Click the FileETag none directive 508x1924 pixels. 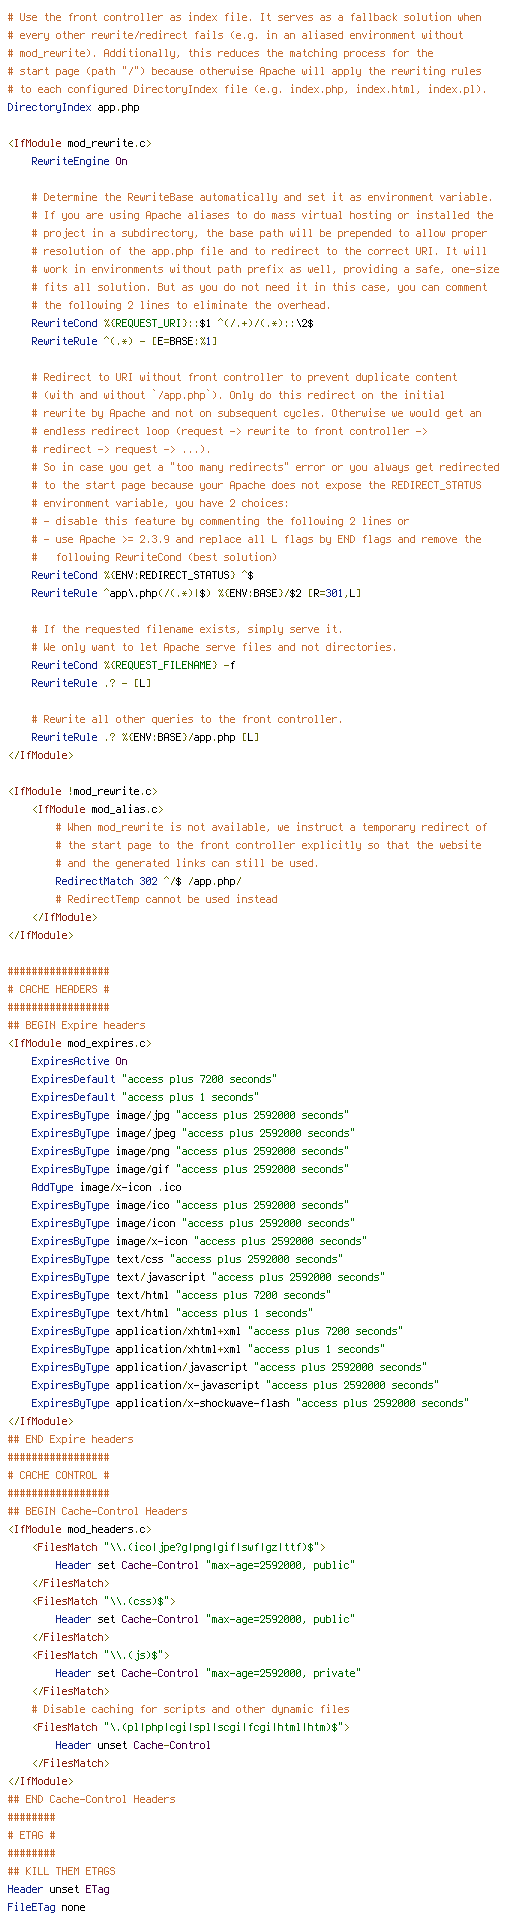(x=46, y=1907)
